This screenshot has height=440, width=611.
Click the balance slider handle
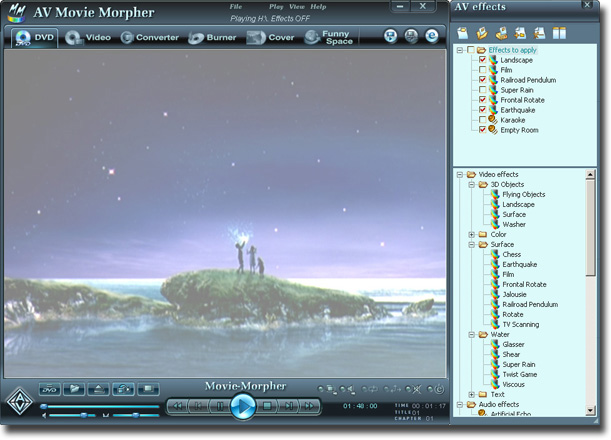pyautogui.click(x=135, y=415)
